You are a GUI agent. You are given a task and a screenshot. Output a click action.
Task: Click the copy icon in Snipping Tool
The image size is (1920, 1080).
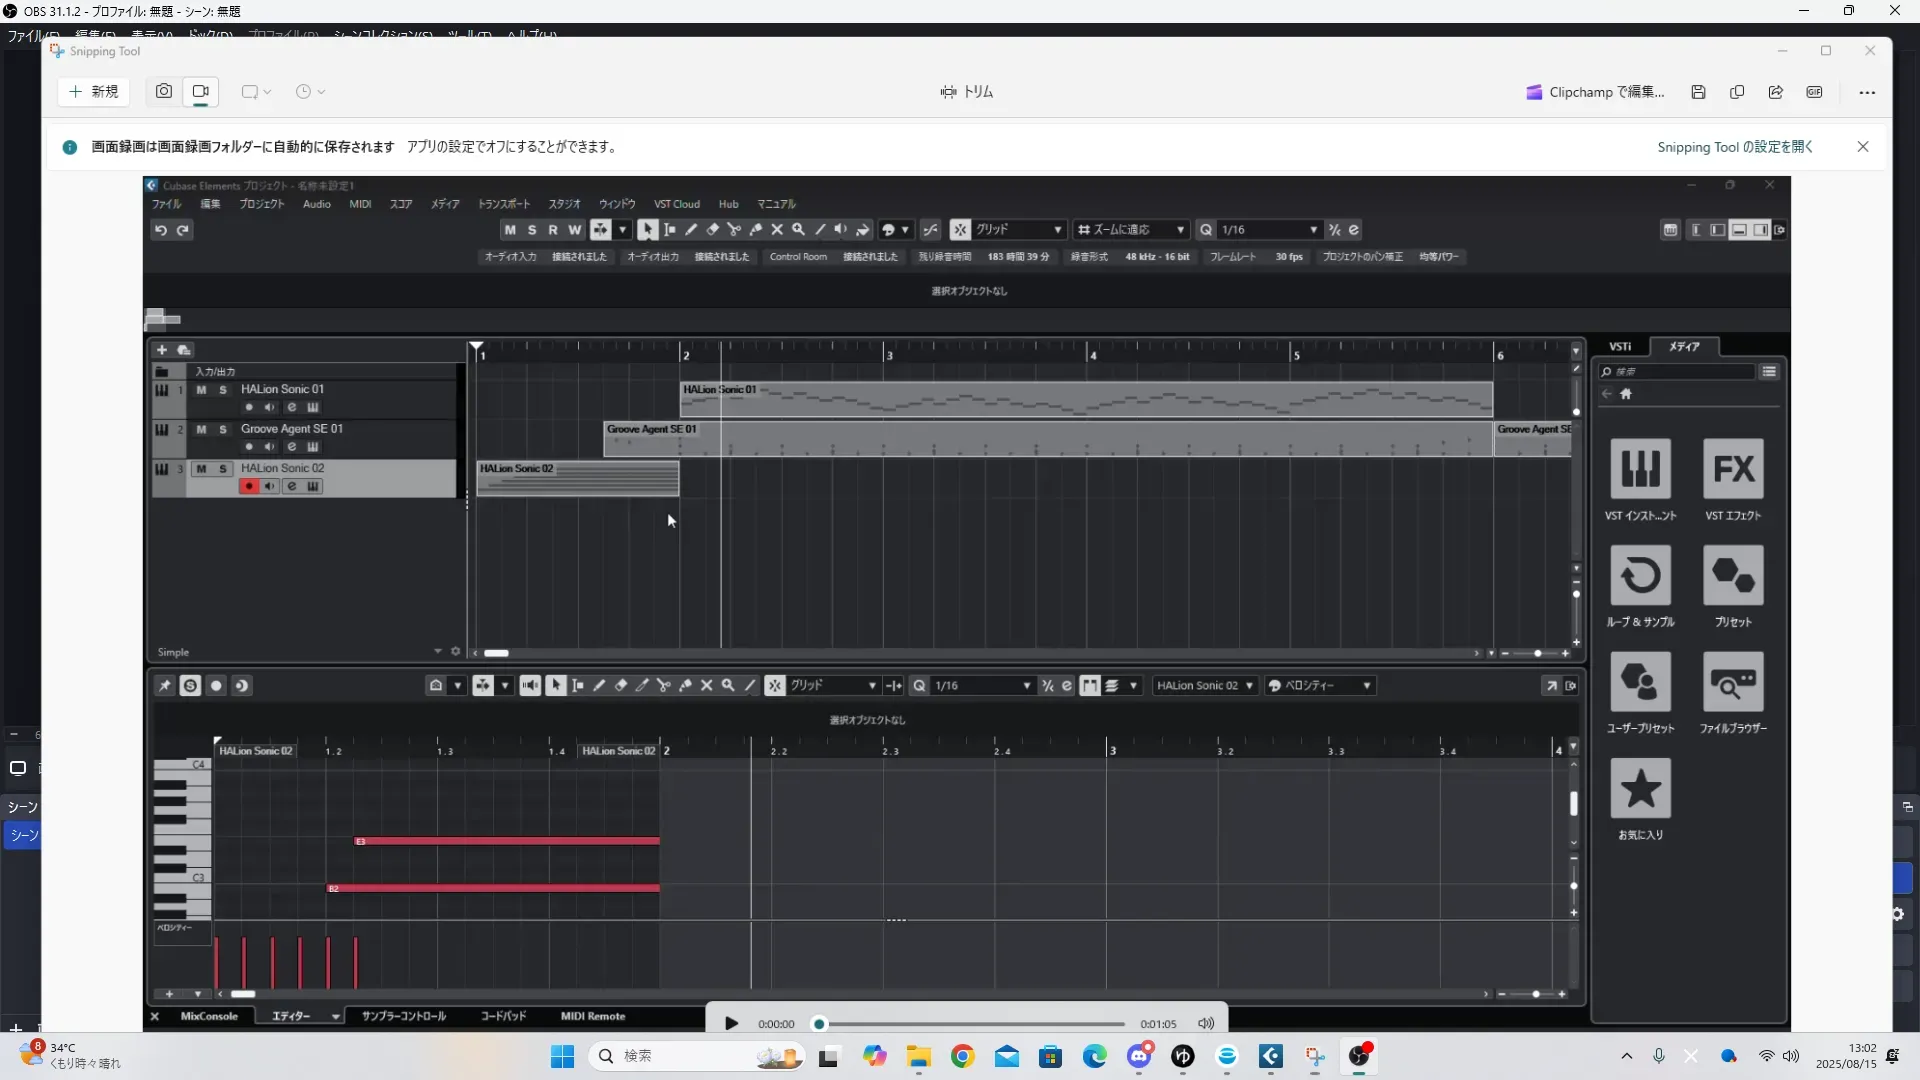click(x=1737, y=92)
